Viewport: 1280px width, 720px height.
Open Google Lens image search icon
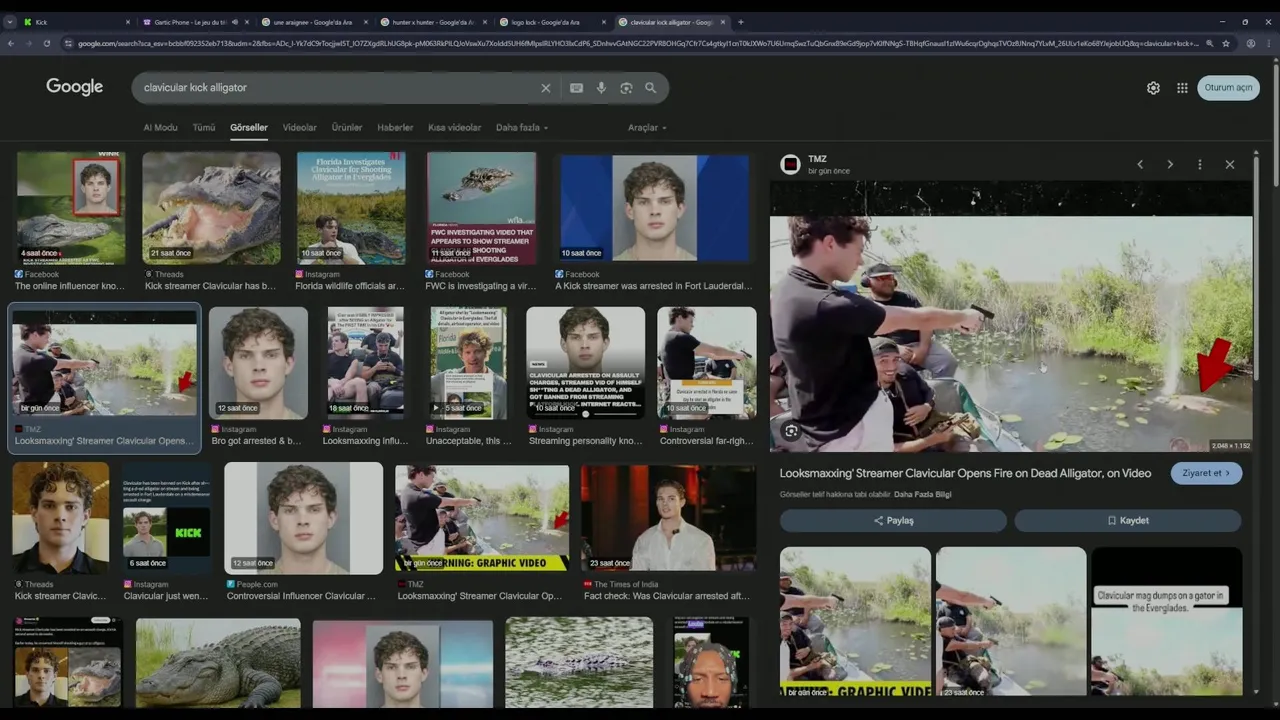(x=626, y=88)
